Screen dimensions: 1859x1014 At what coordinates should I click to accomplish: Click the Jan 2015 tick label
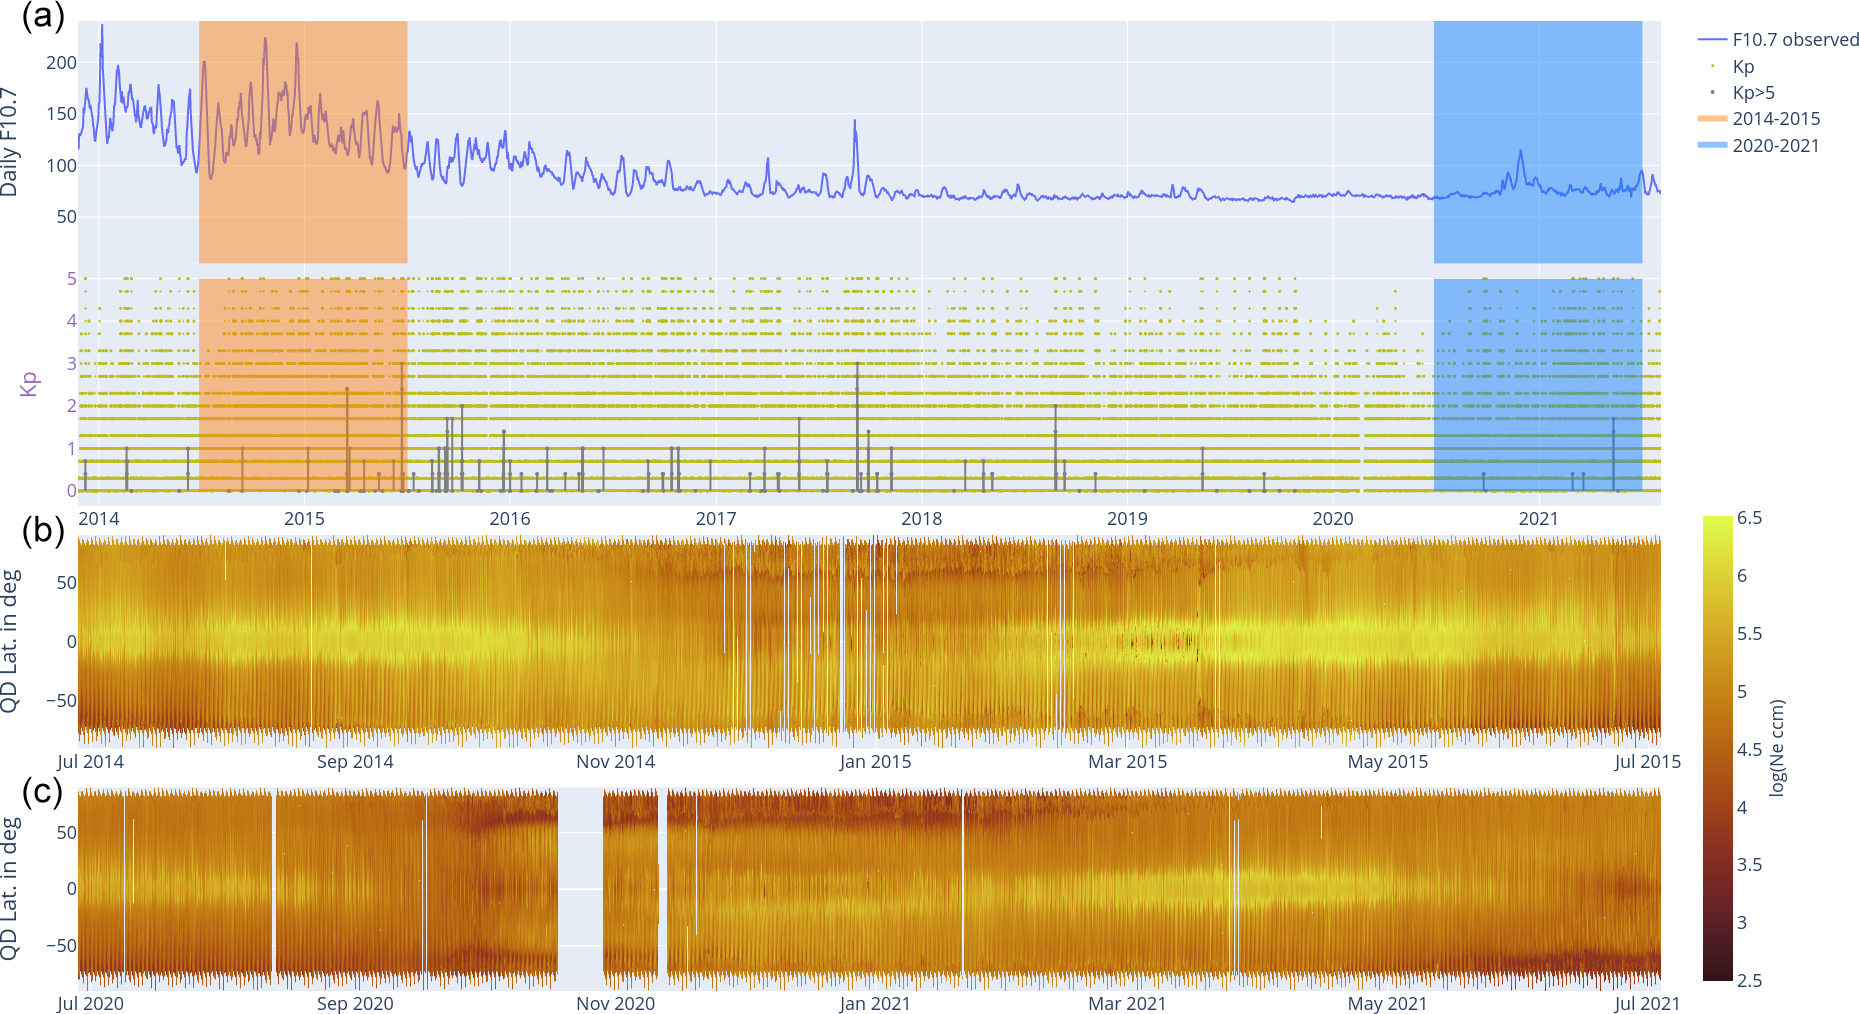(875, 762)
